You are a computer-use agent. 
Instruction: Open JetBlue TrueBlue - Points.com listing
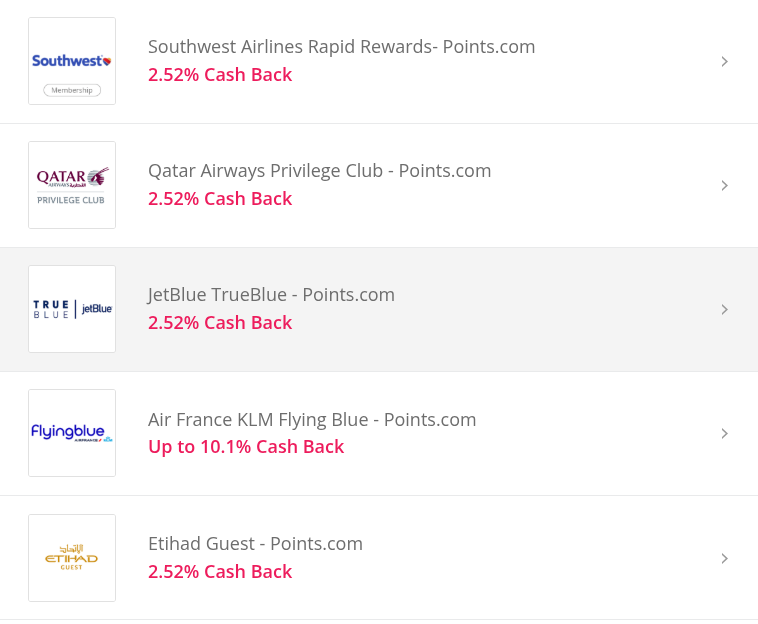click(271, 295)
